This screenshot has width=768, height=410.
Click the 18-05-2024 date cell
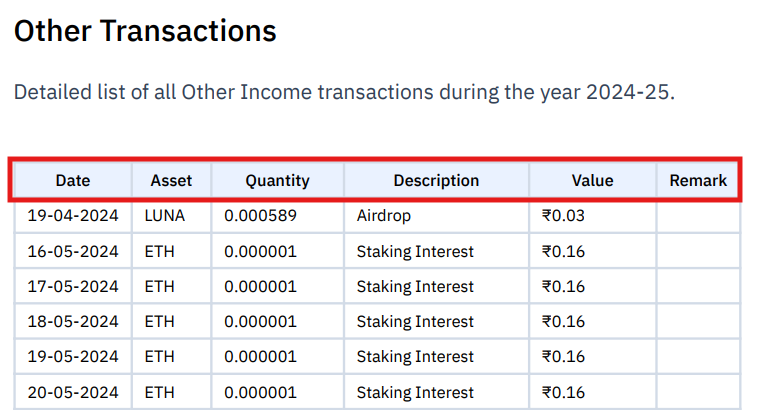point(72,321)
